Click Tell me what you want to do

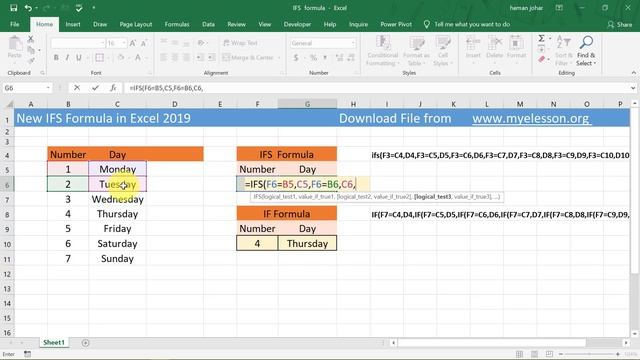pos(467,24)
